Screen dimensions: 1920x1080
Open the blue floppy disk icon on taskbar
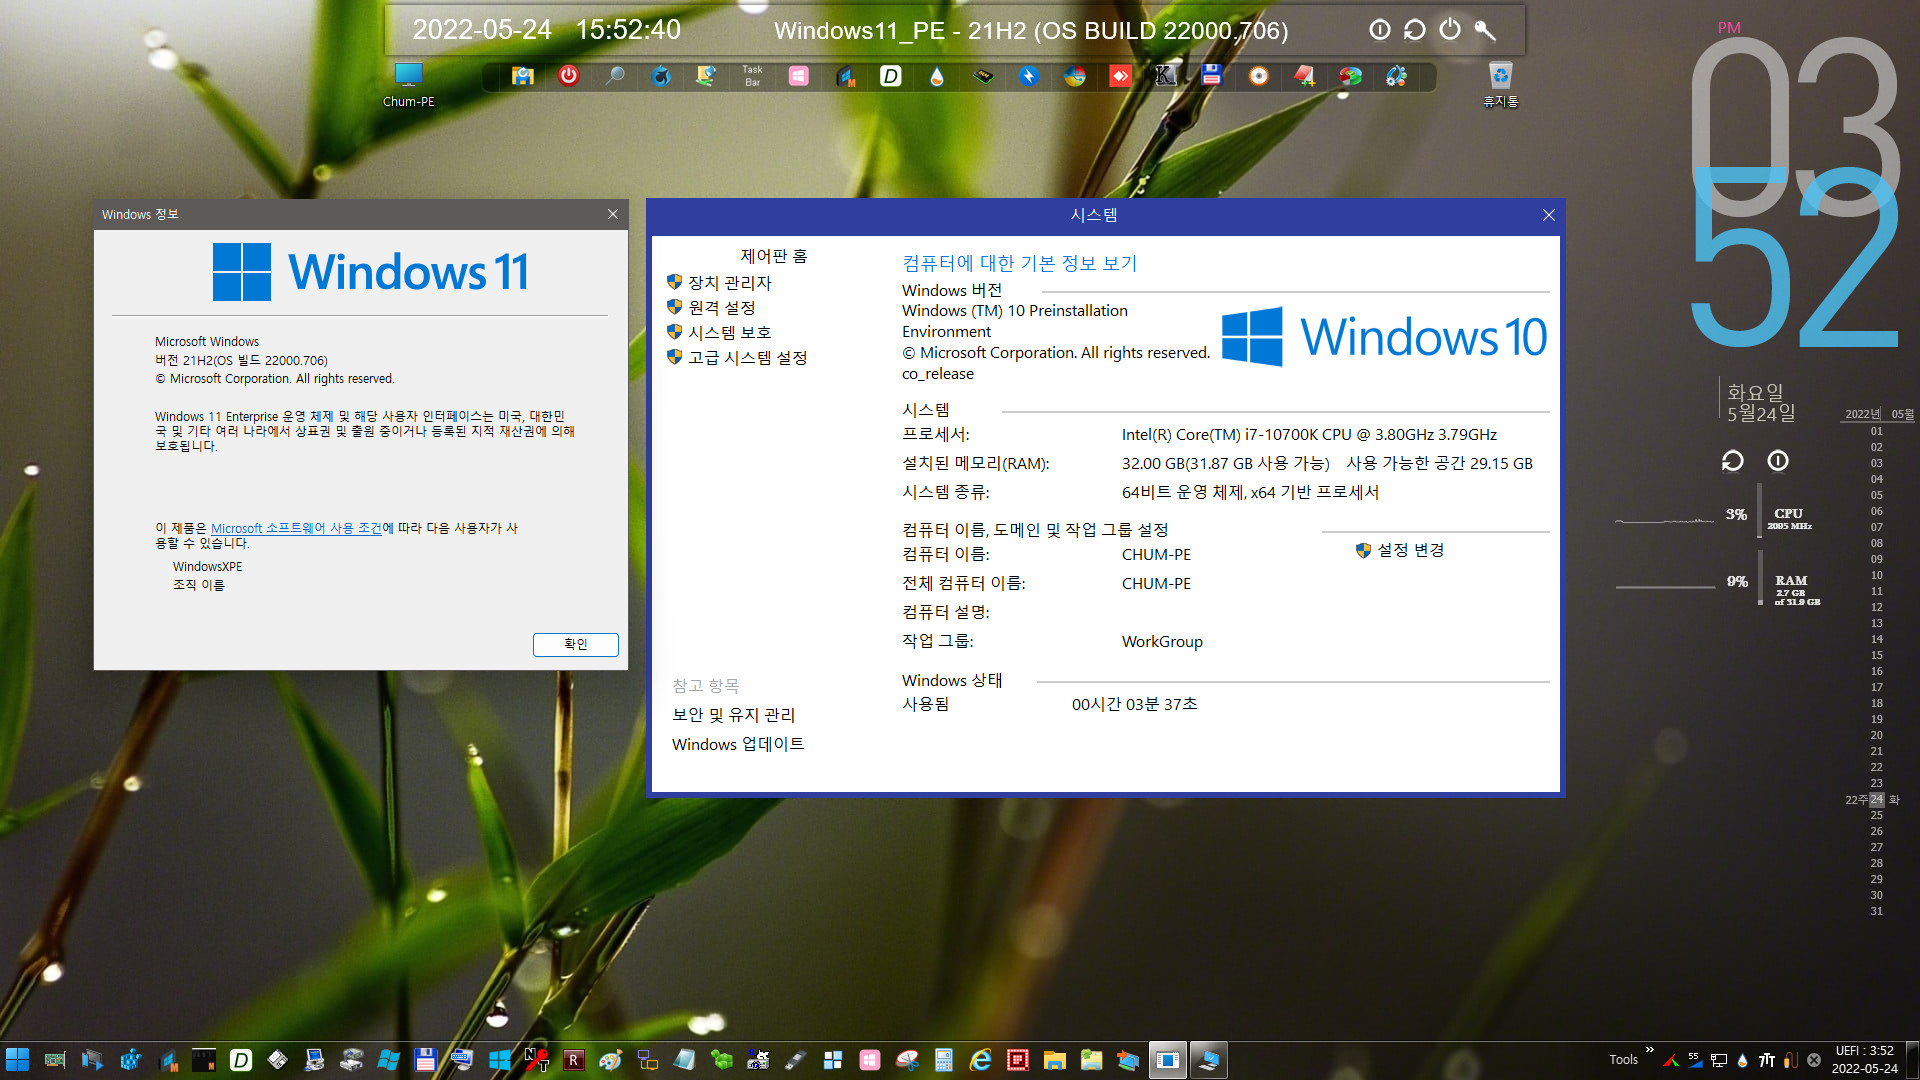tap(425, 1060)
